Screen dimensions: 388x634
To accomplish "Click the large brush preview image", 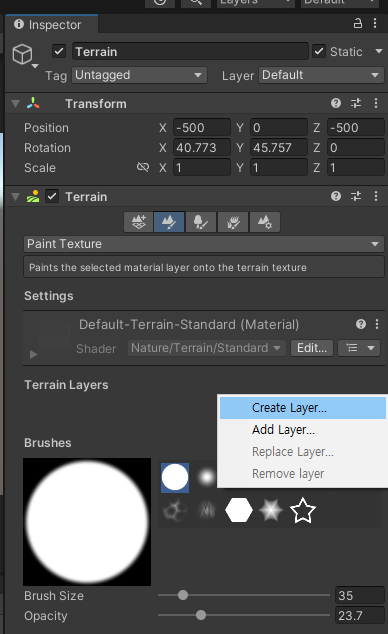I will (87, 522).
